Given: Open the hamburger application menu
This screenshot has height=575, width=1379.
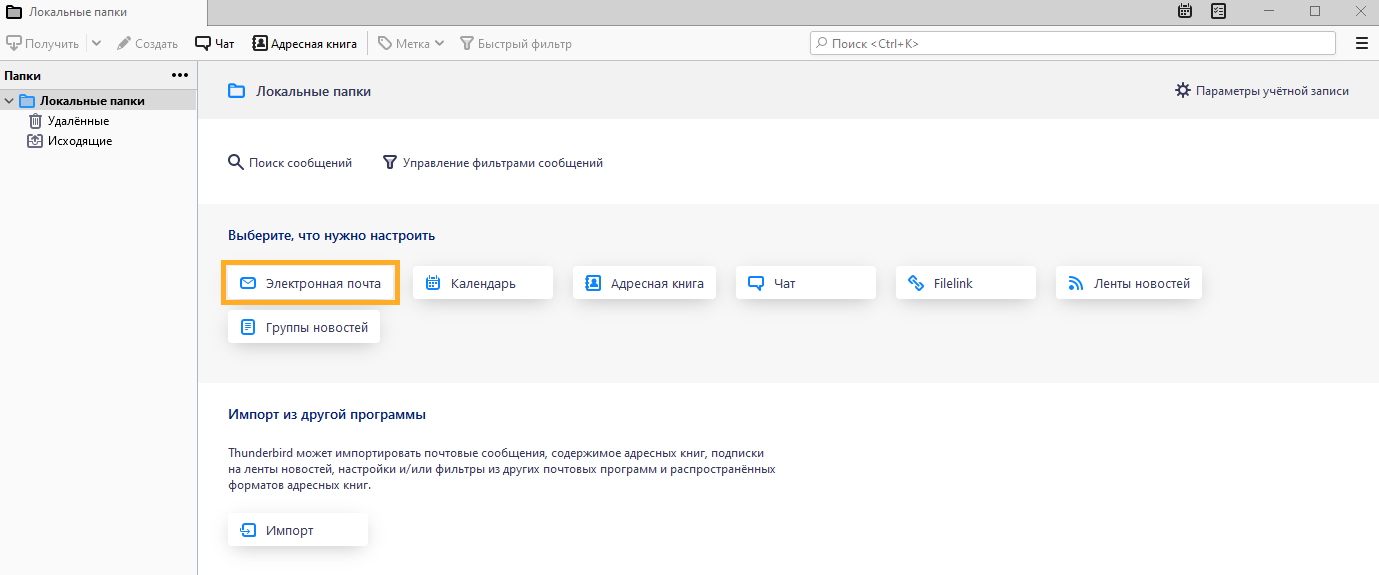Looking at the screenshot, I should [1361, 43].
